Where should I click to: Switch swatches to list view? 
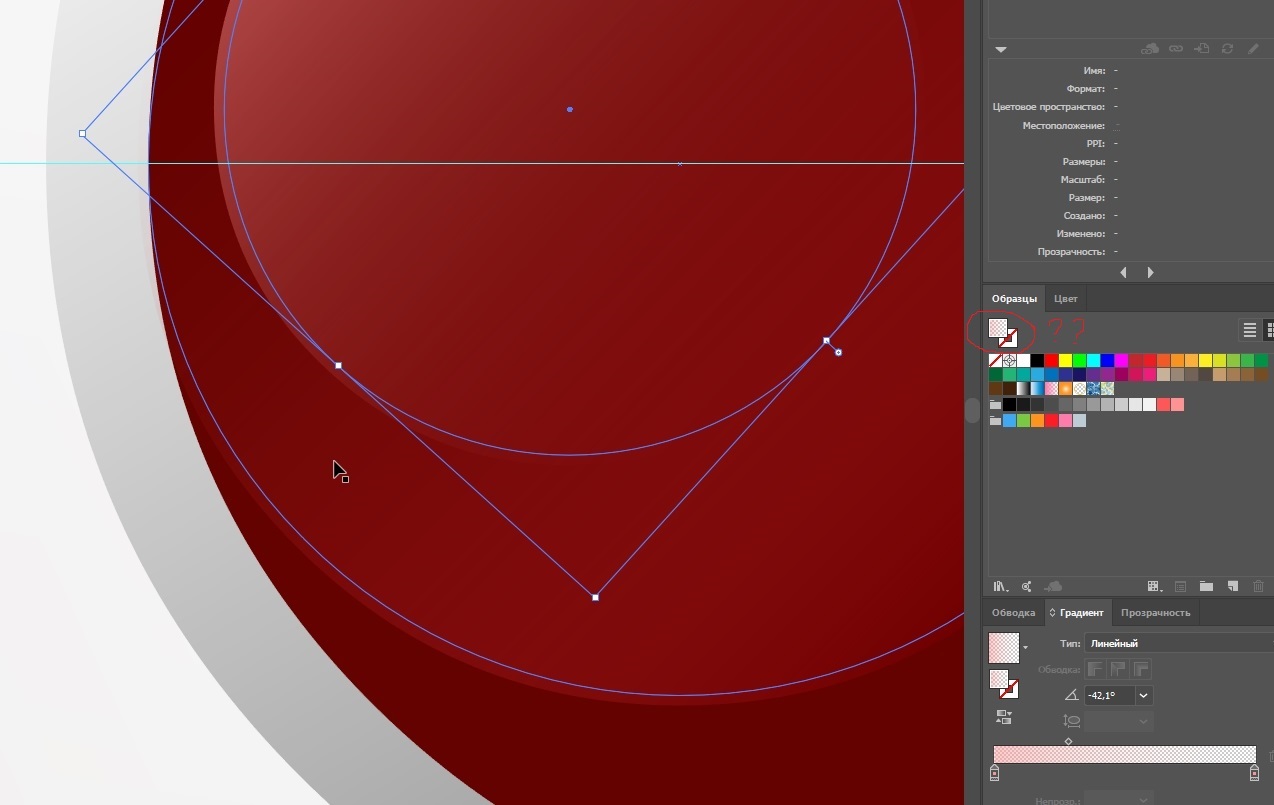coord(1249,329)
